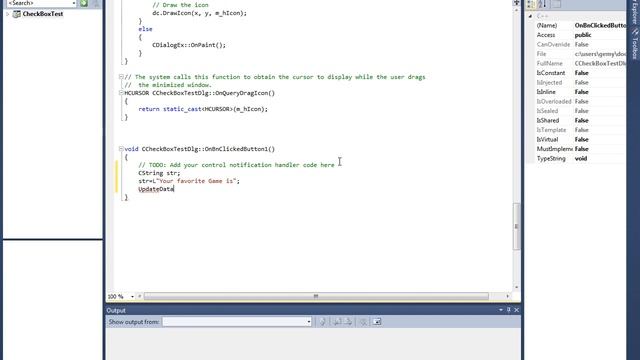Click the Find Message in Code icon
The image size is (640, 360).
(322, 322)
